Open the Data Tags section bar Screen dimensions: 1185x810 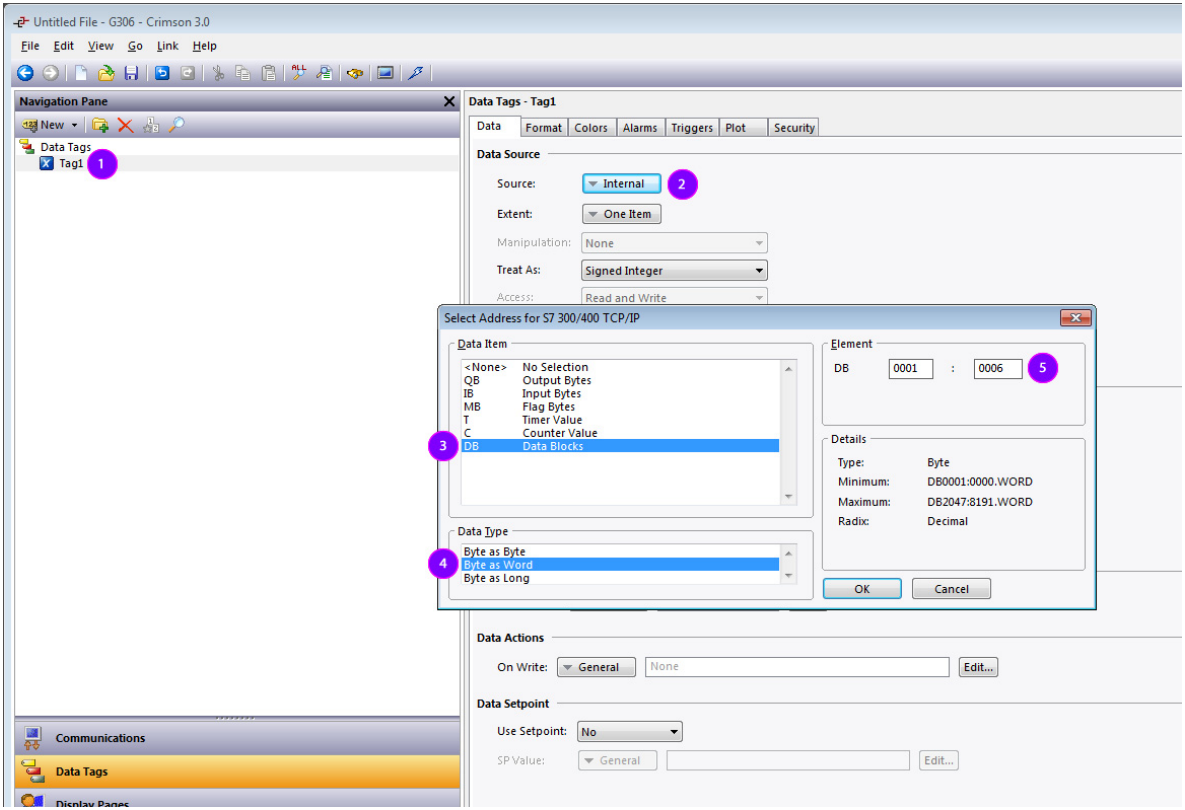[237, 771]
